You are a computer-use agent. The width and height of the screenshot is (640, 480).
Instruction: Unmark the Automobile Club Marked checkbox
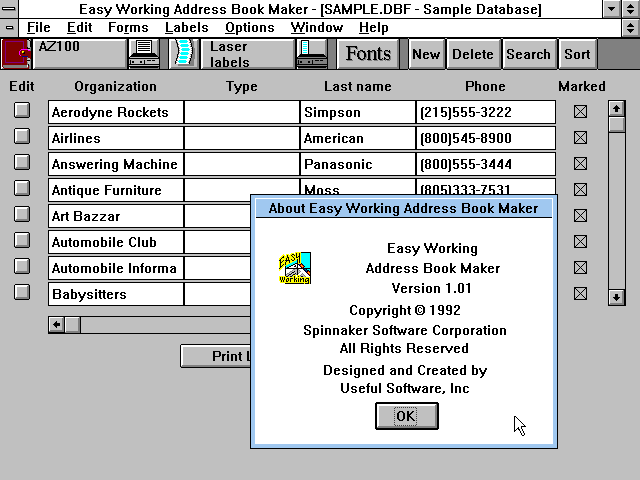[580, 242]
